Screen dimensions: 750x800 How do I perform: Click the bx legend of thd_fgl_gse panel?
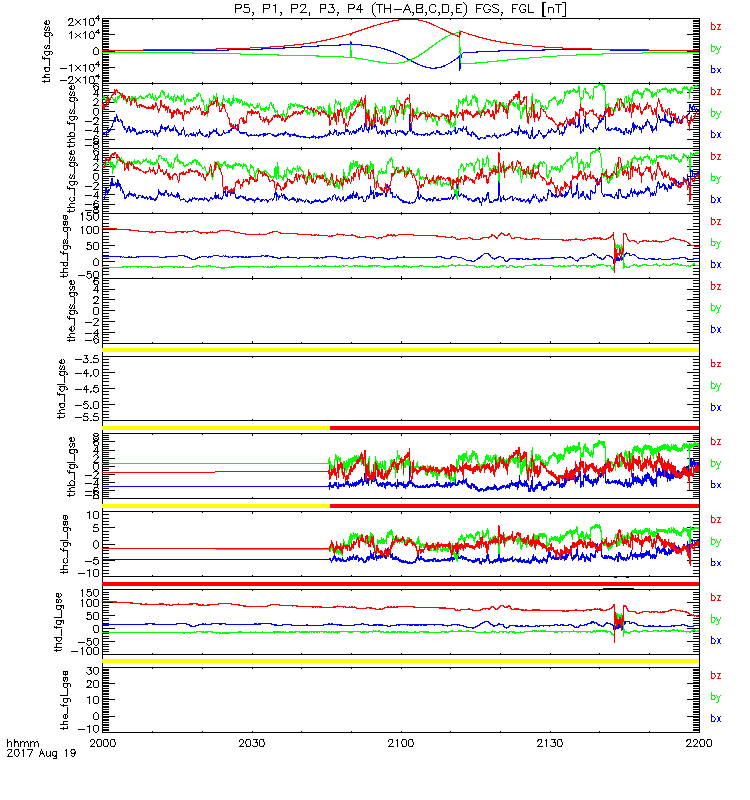716,641
